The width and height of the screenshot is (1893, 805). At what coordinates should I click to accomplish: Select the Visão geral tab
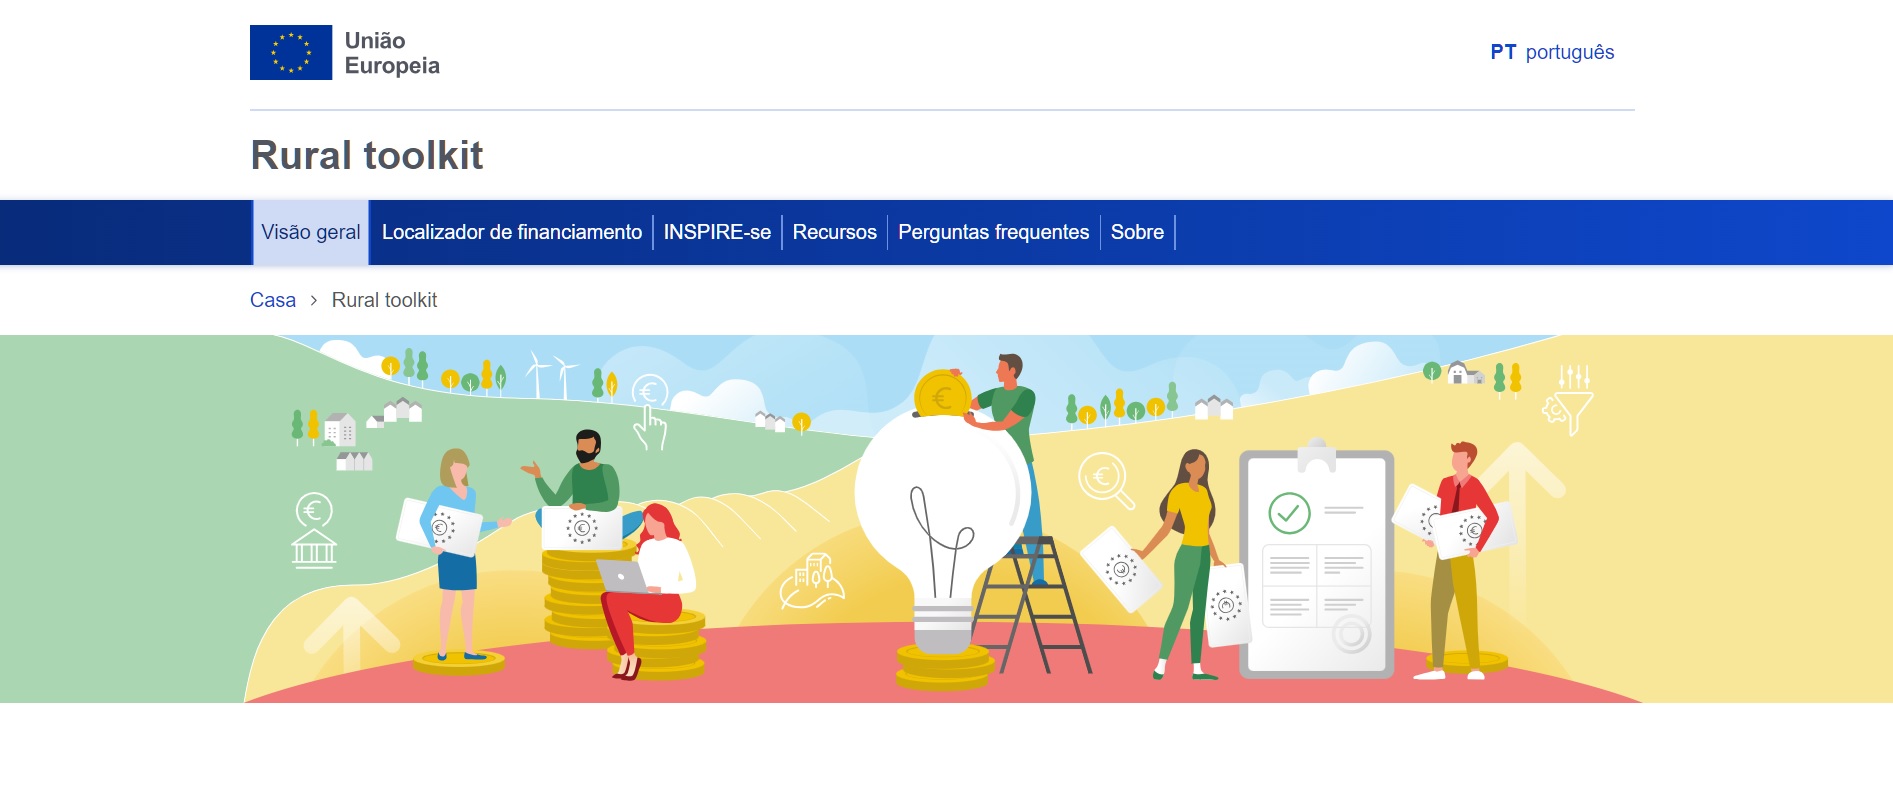click(x=311, y=232)
